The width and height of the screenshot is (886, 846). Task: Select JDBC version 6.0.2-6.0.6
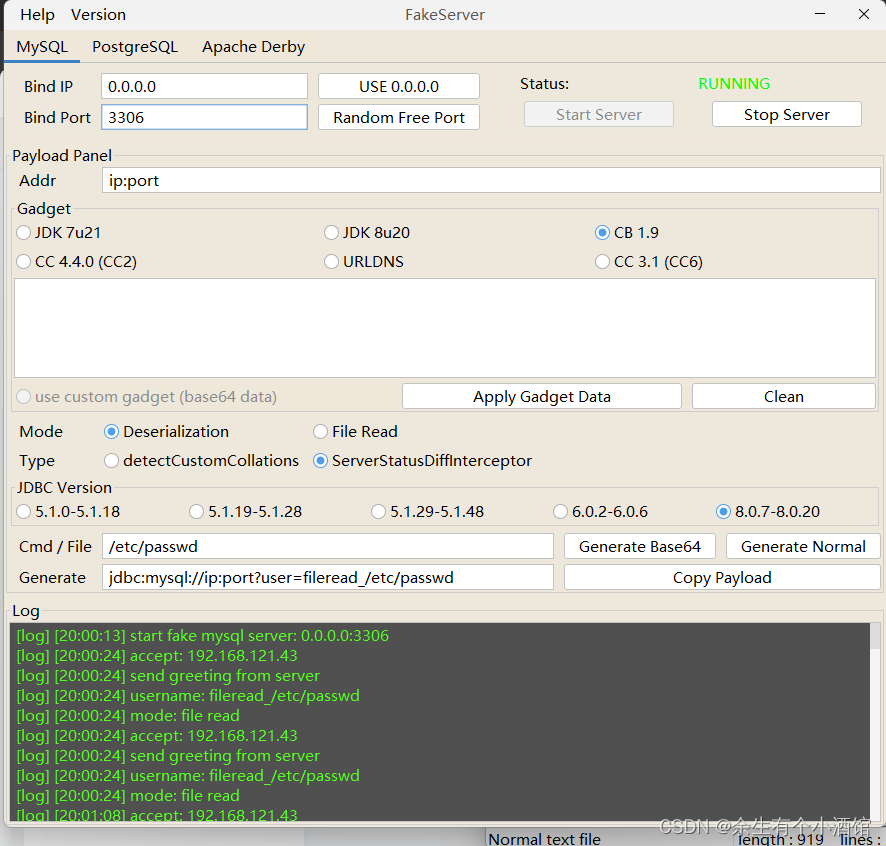coord(601,511)
